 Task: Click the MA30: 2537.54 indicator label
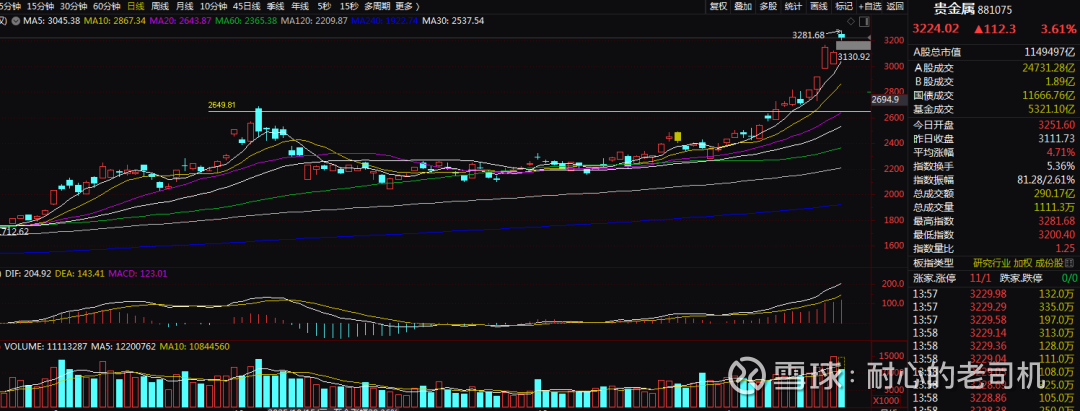[453, 21]
